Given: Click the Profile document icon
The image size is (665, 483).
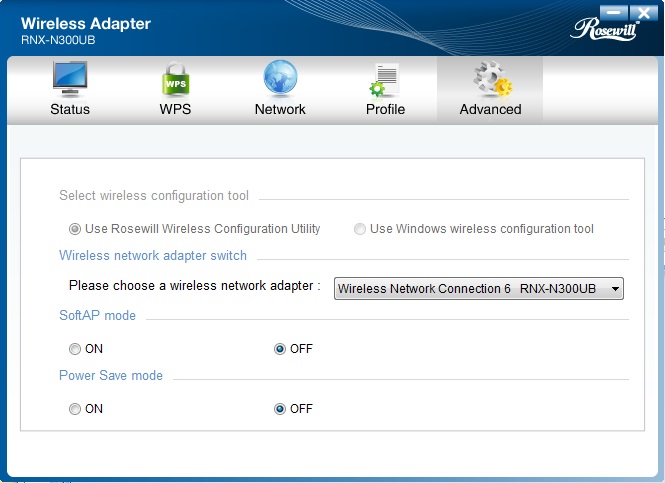Looking at the screenshot, I should tap(384, 80).
